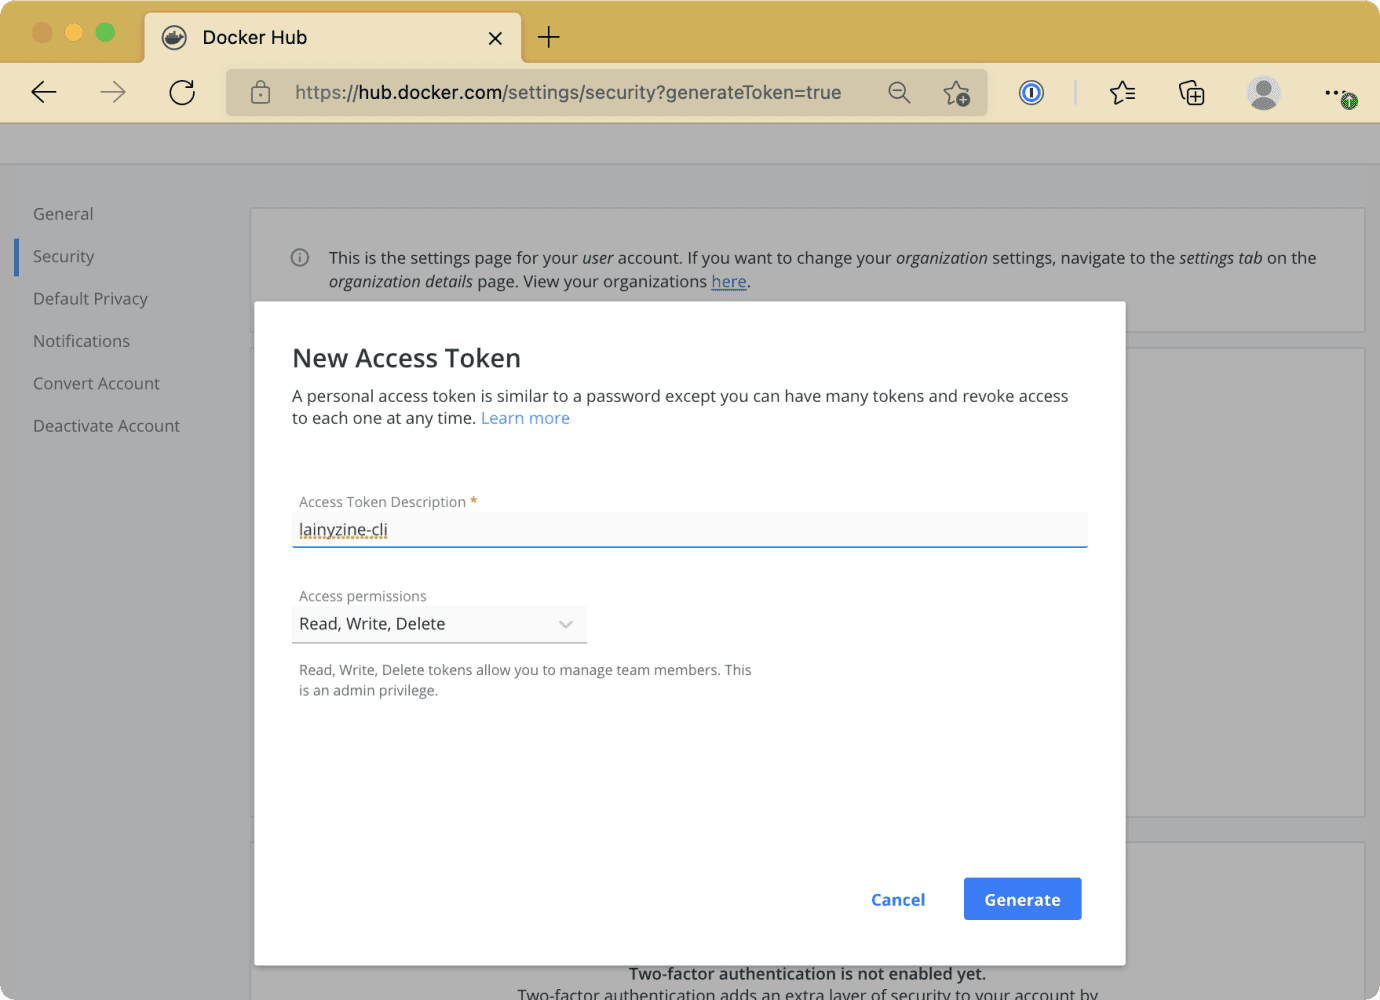Open Security settings section
Image resolution: width=1380 pixels, height=1000 pixels.
pos(63,256)
